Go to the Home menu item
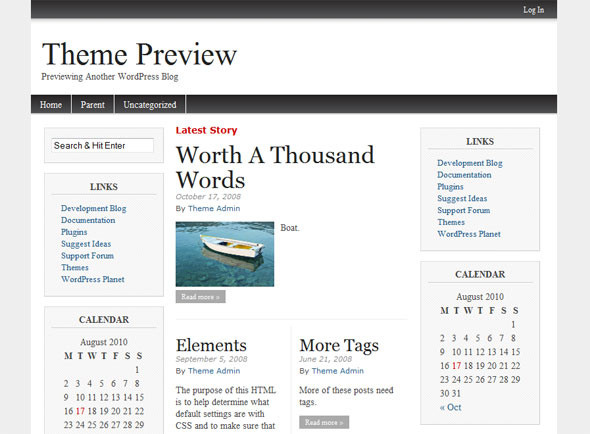 point(51,105)
